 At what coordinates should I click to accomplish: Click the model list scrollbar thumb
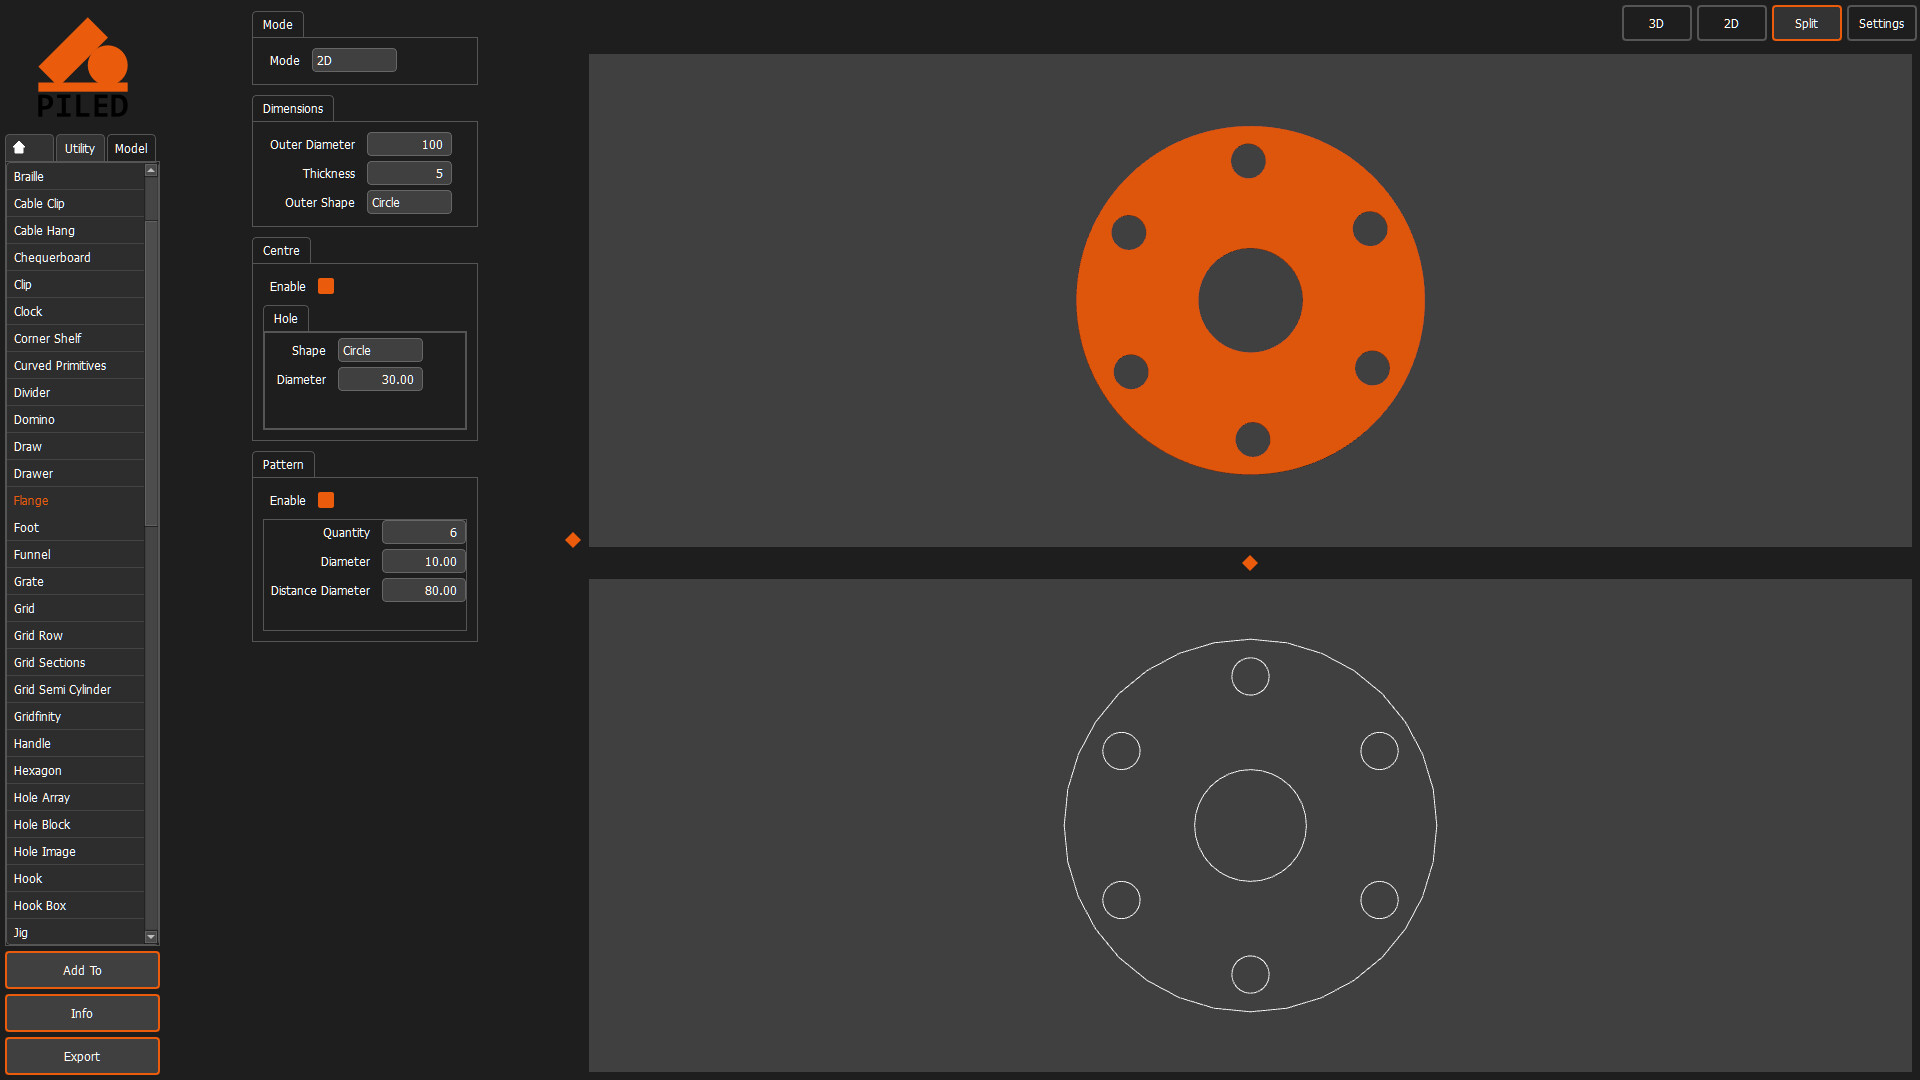151,372
